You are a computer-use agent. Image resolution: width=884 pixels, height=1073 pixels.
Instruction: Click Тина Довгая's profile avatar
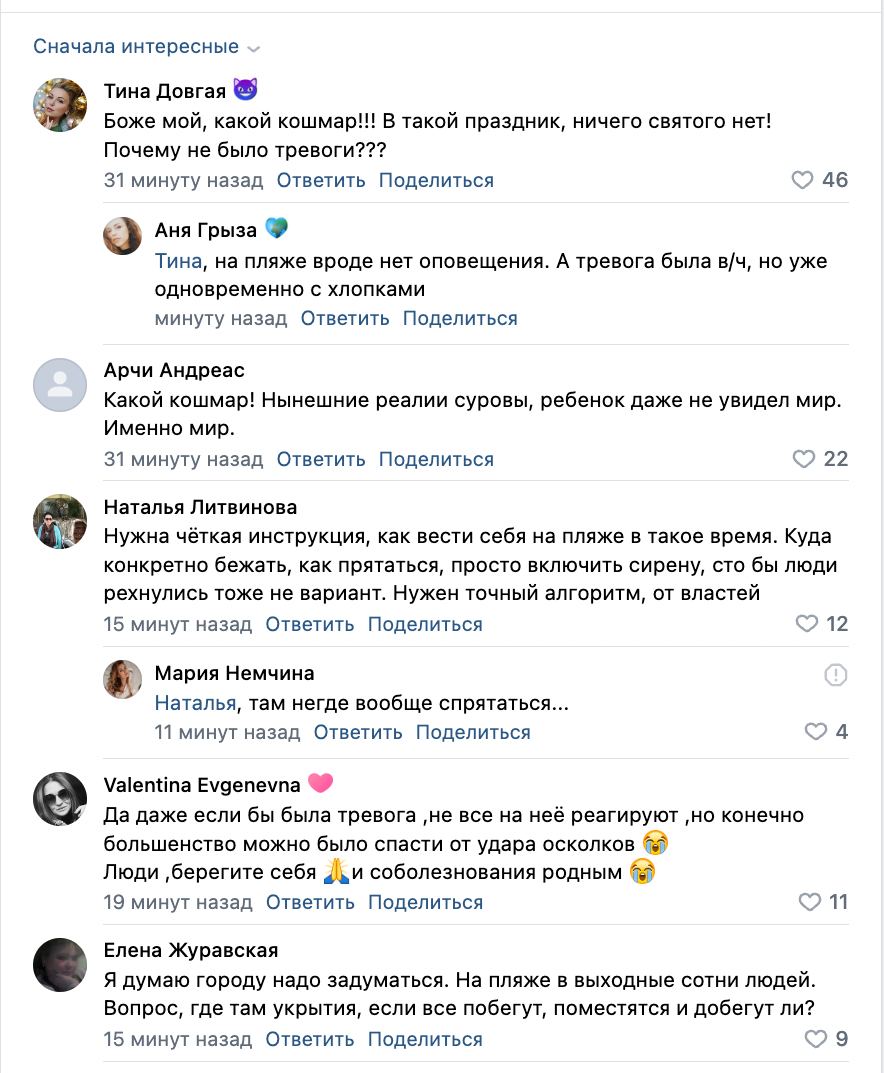(x=60, y=105)
